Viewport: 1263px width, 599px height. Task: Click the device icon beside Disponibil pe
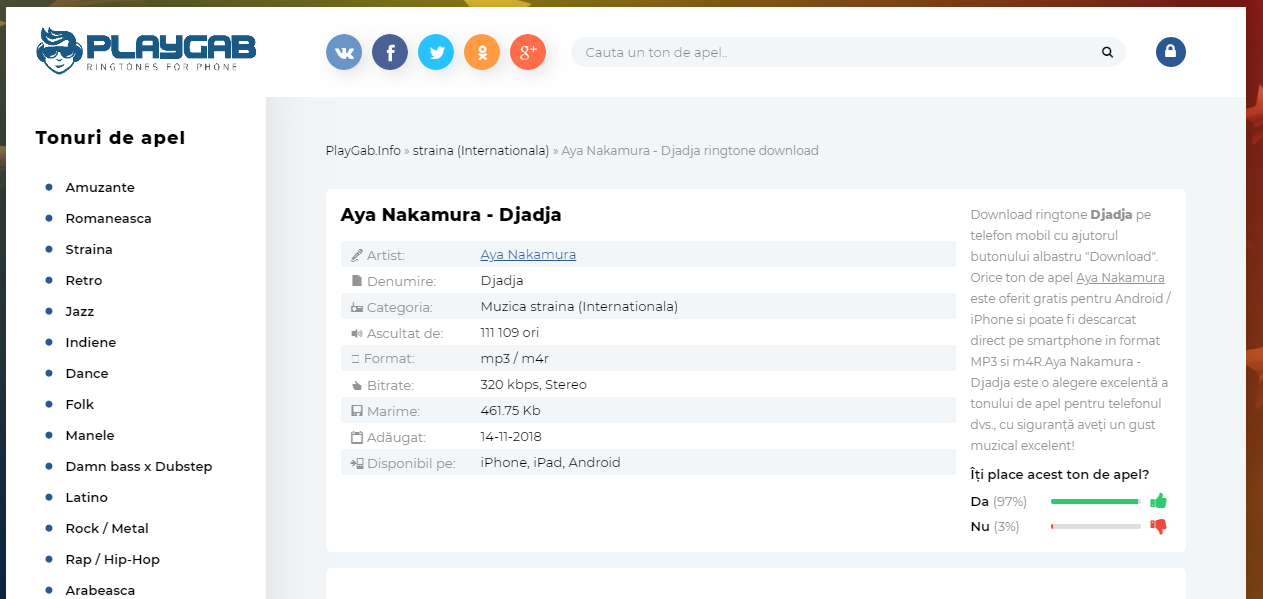click(x=357, y=463)
